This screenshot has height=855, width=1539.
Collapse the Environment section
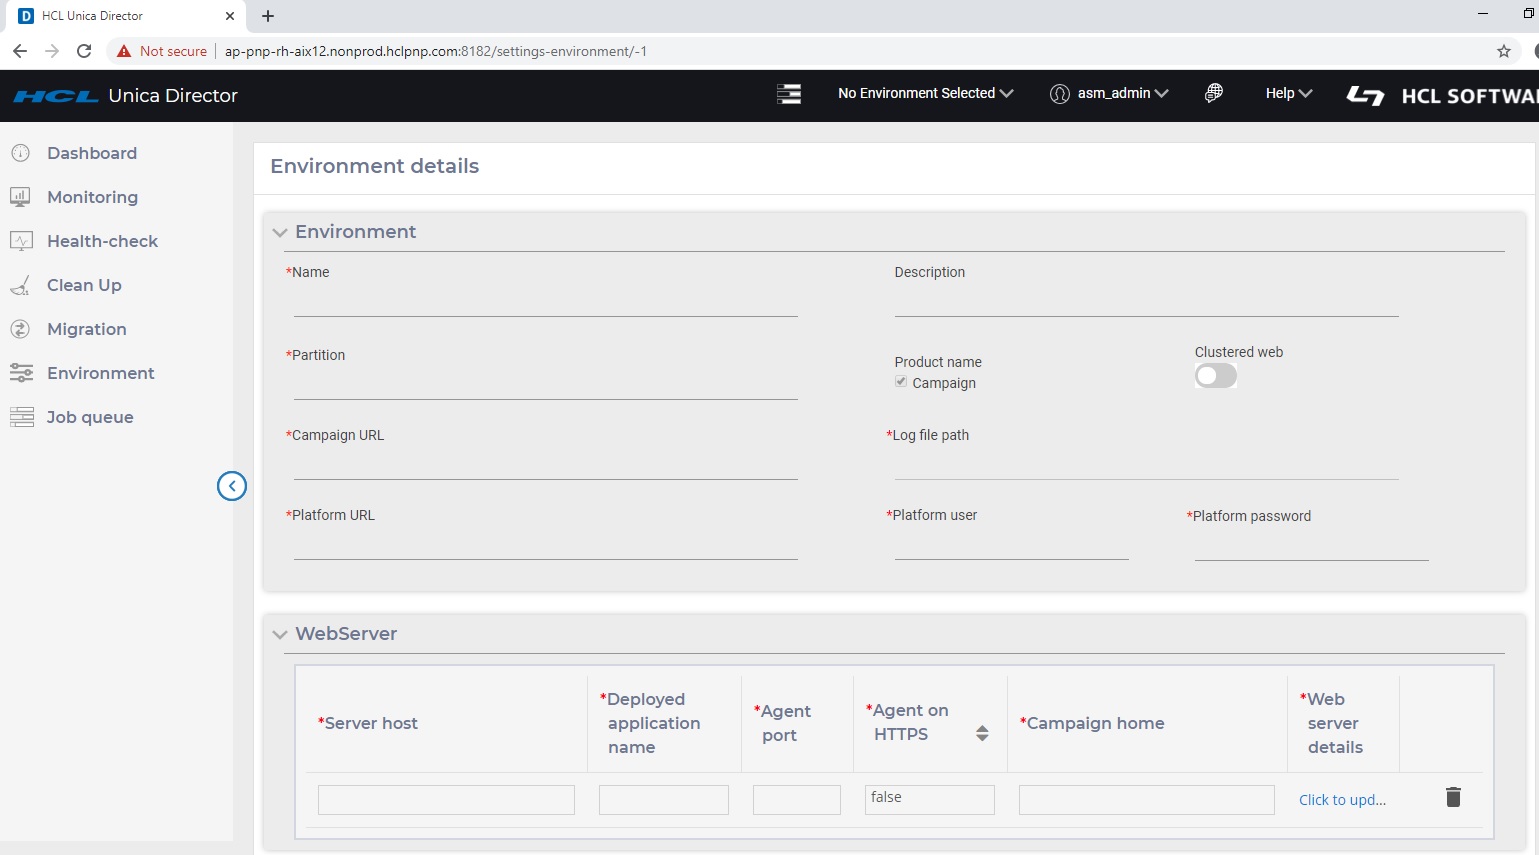click(280, 232)
